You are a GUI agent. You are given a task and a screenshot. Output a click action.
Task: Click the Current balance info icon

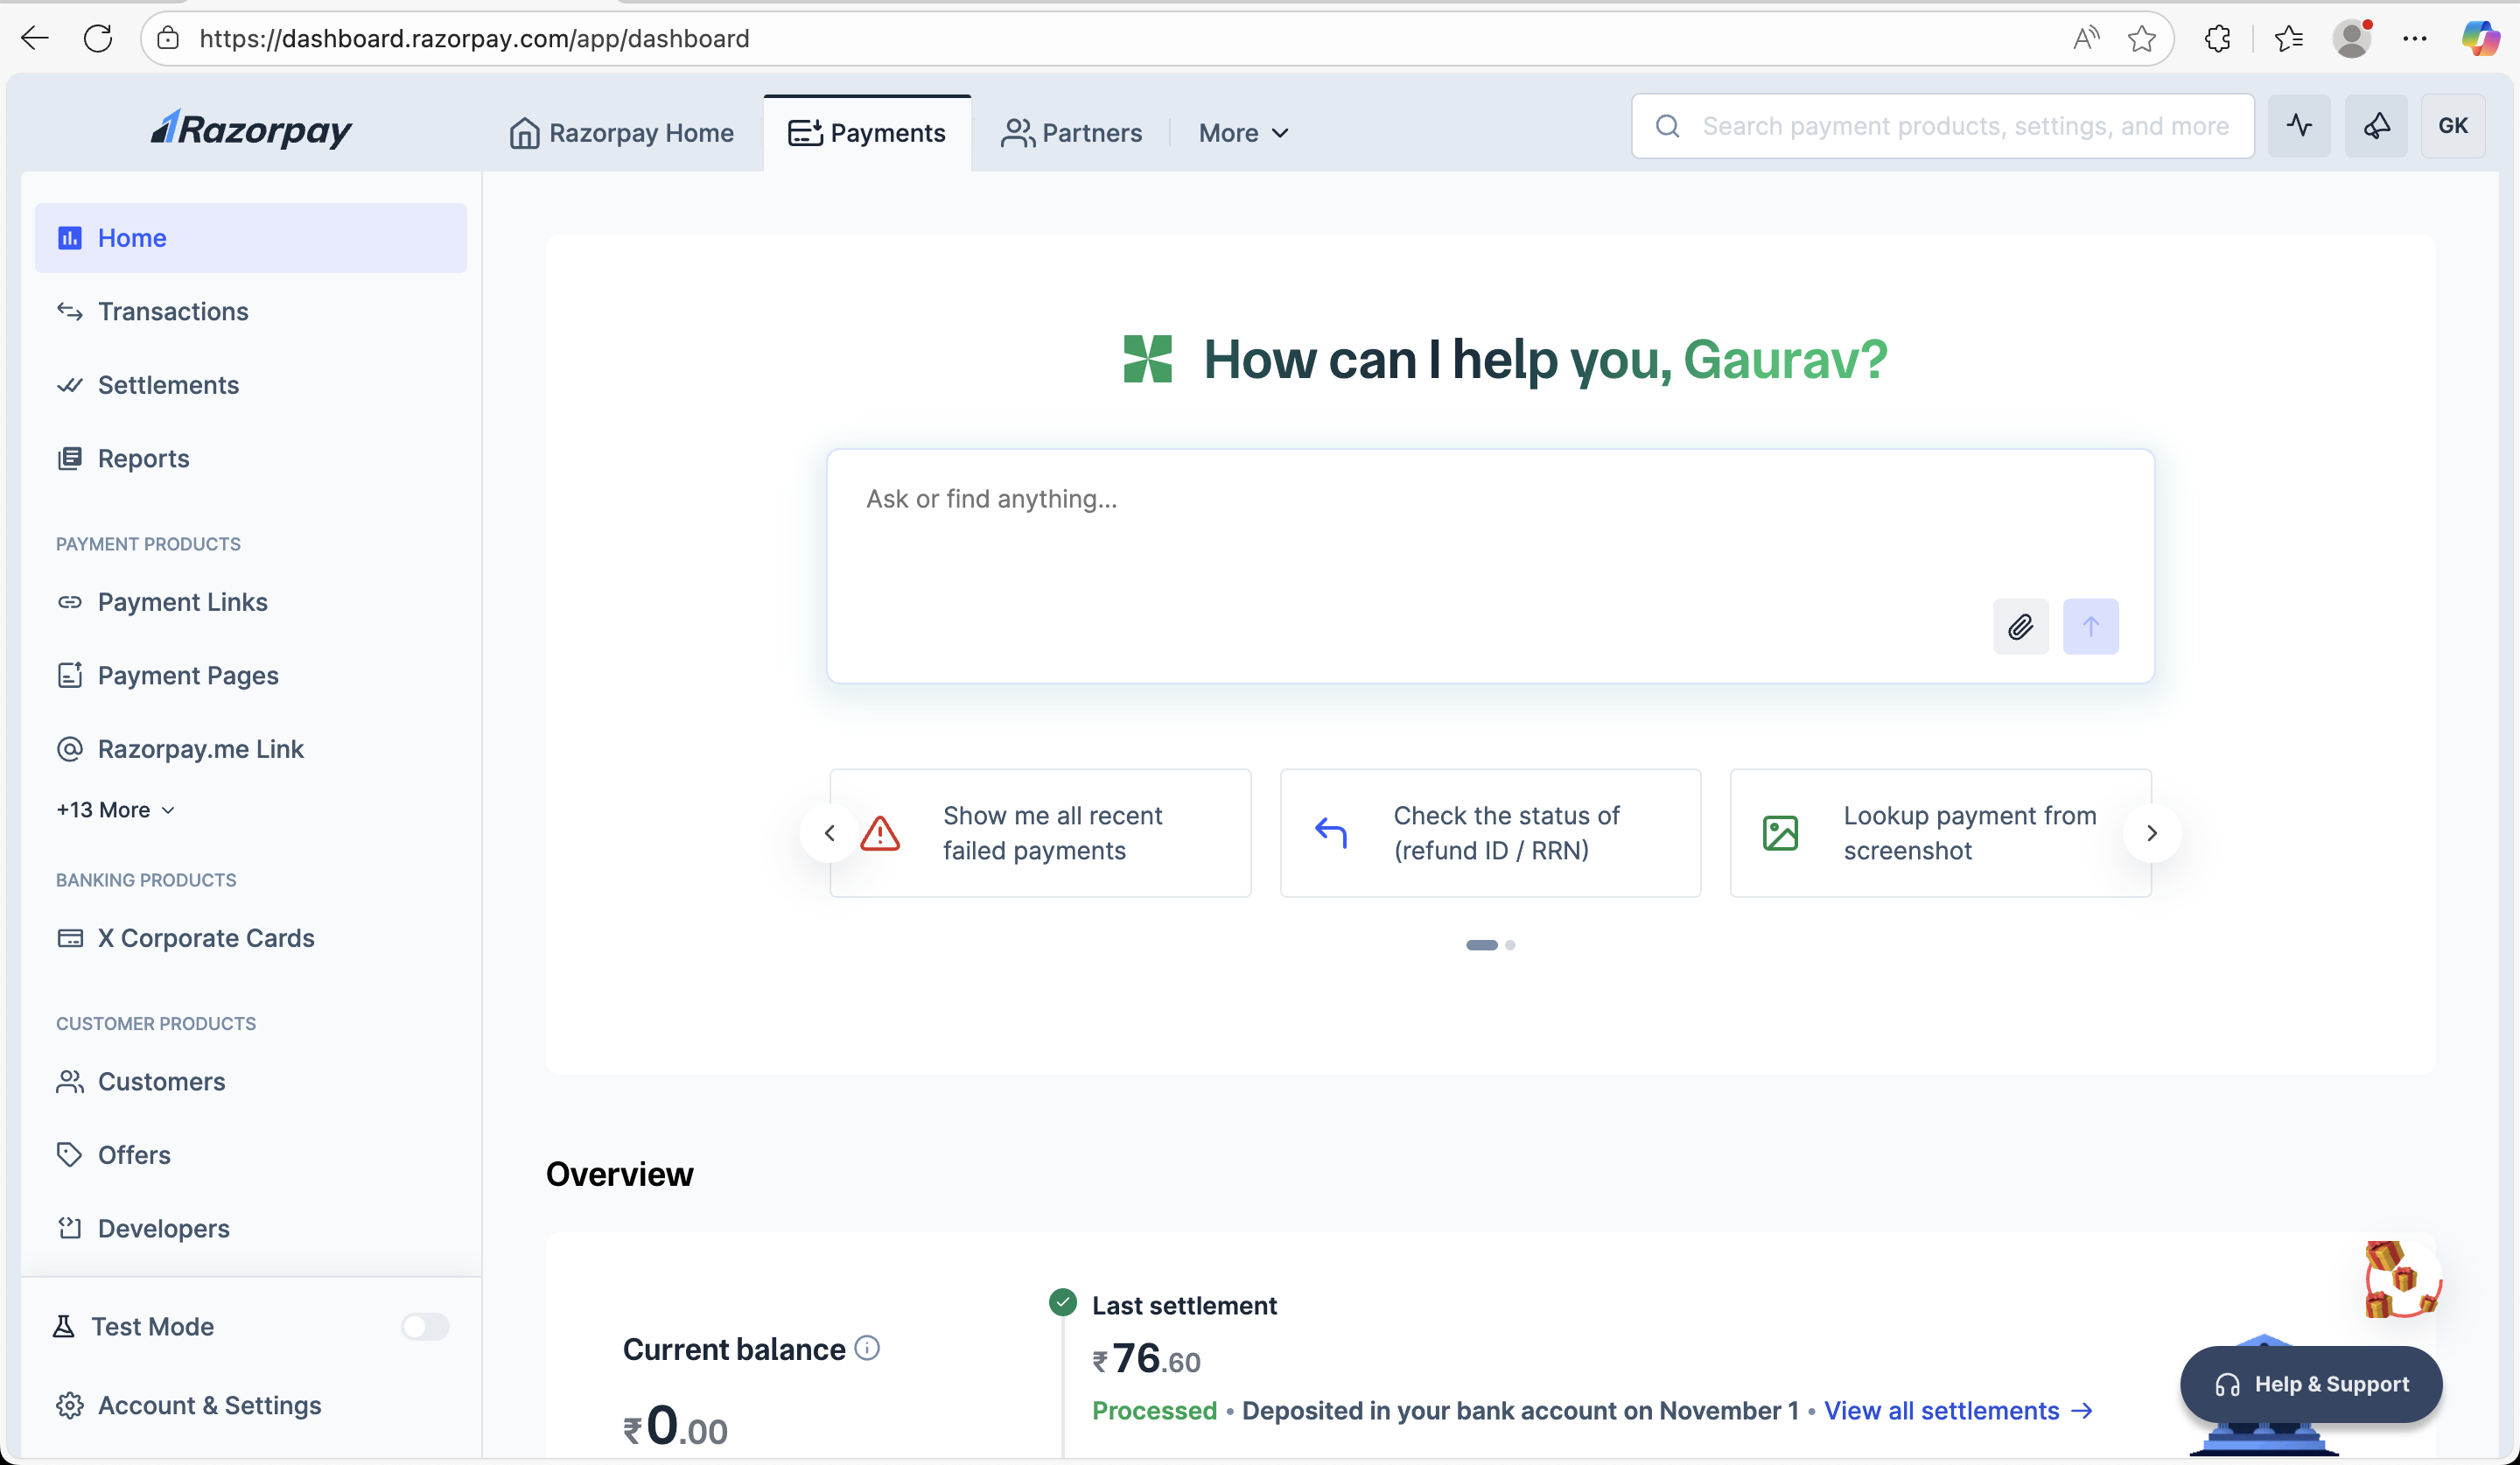[x=866, y=1348]
